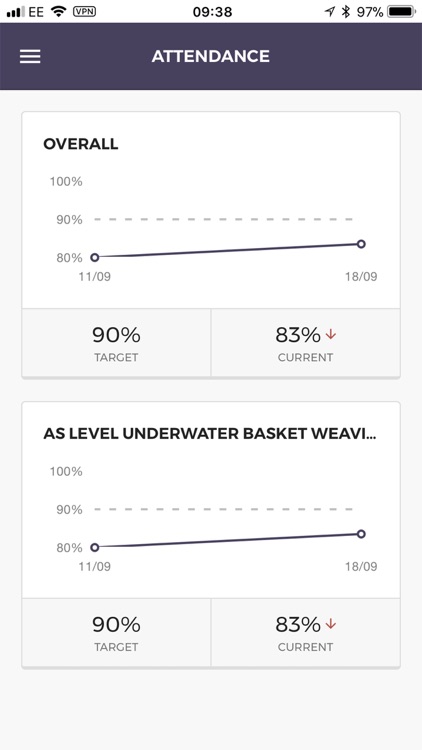Open the hamburger menu
Viewport: 422px width, 750px height.
[x=30, y=56]
